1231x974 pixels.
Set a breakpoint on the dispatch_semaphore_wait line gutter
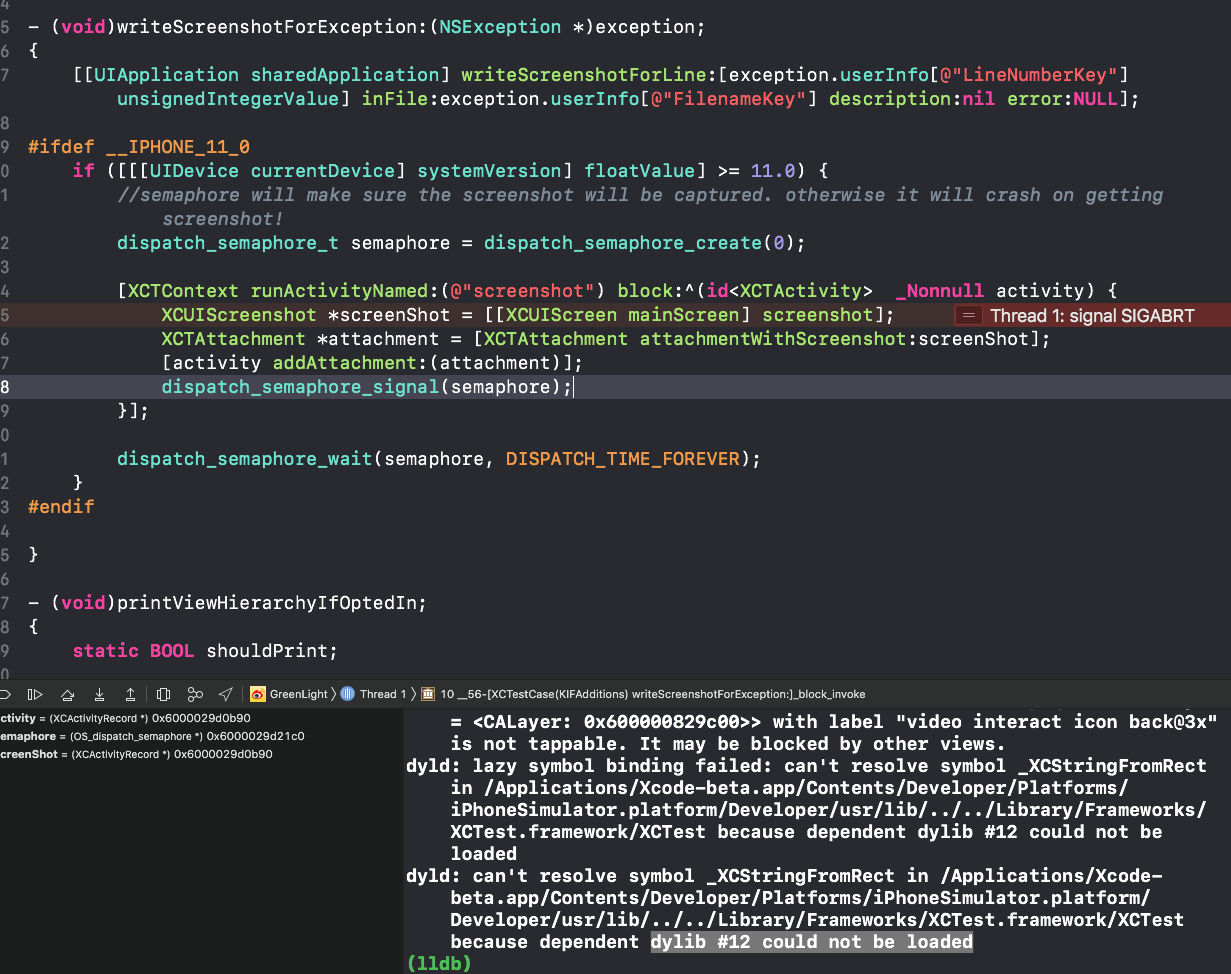click(x=8, y=458)
